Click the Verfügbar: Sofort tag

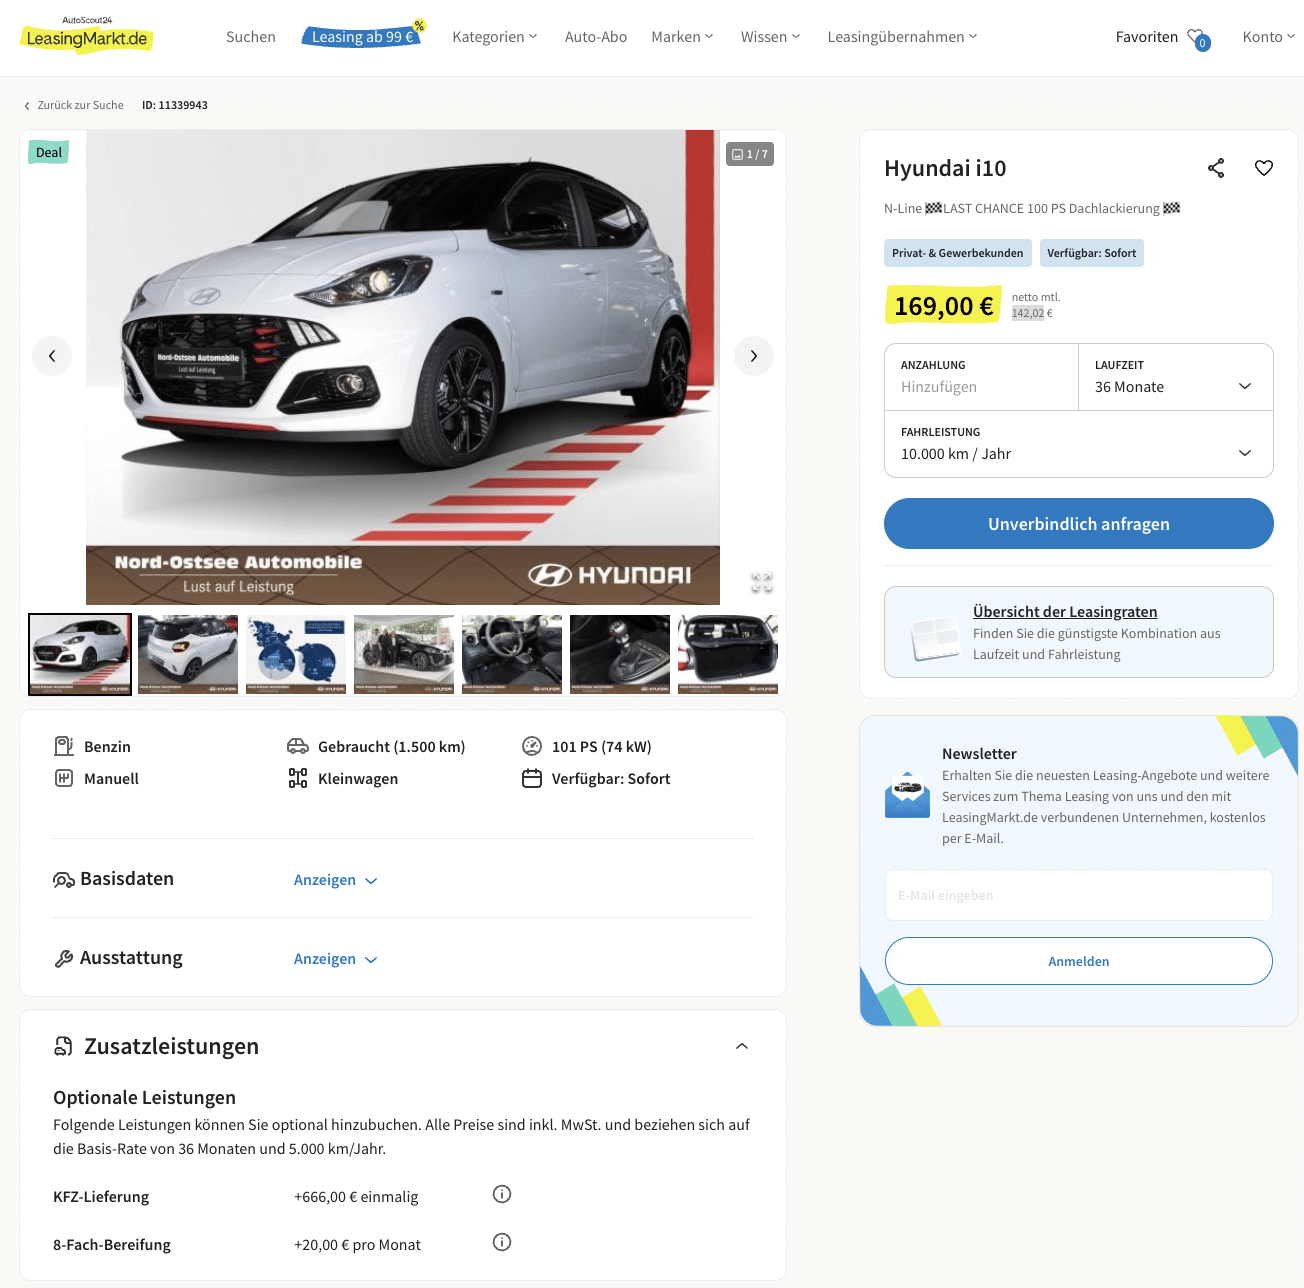click(x=1092, y=253)
